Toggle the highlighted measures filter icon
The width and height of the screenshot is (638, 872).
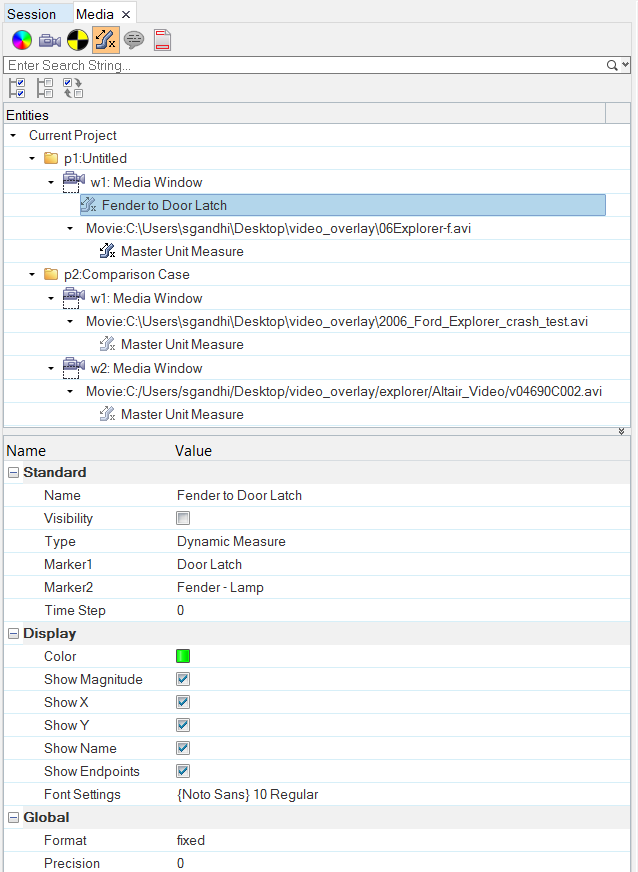106,40
